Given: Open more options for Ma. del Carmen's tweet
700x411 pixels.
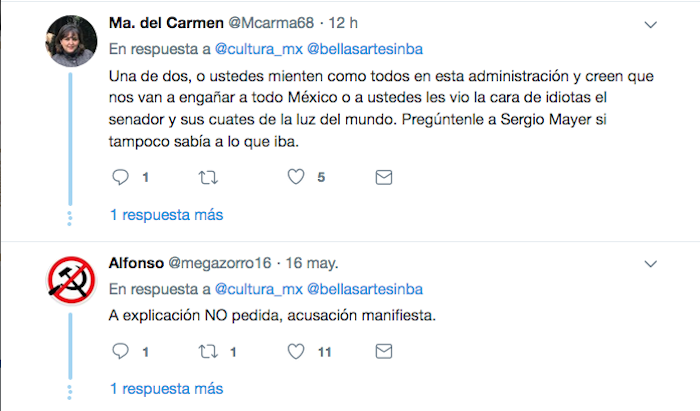Looking at the screenshot, I should tap(651, 23).
